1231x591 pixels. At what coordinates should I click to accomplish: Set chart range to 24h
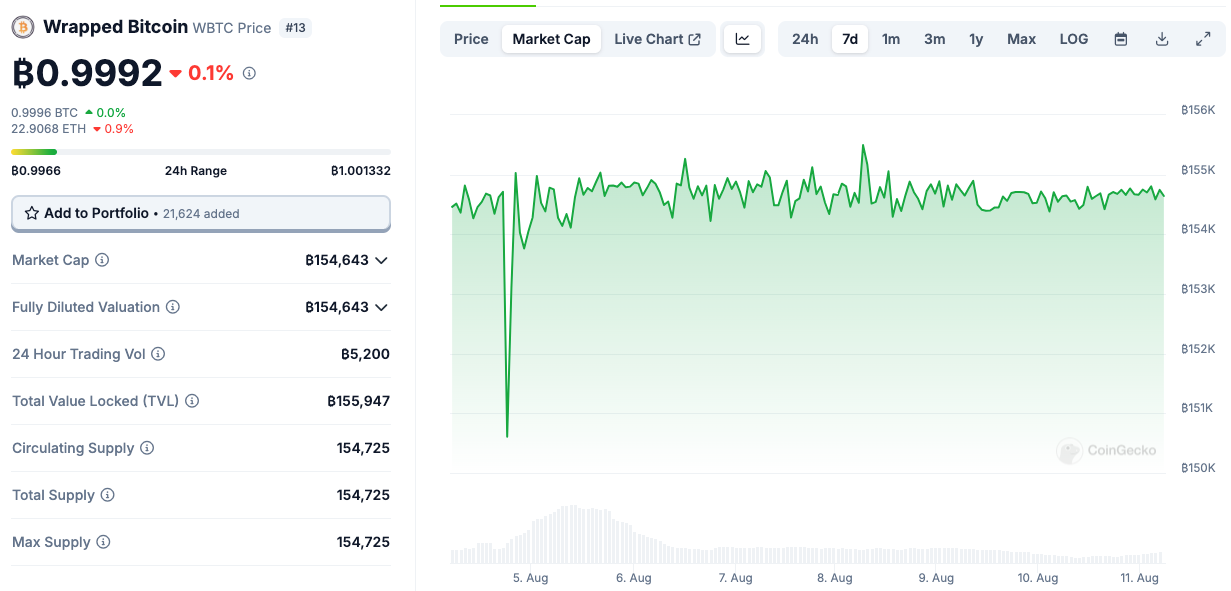[x=805, y=39]
